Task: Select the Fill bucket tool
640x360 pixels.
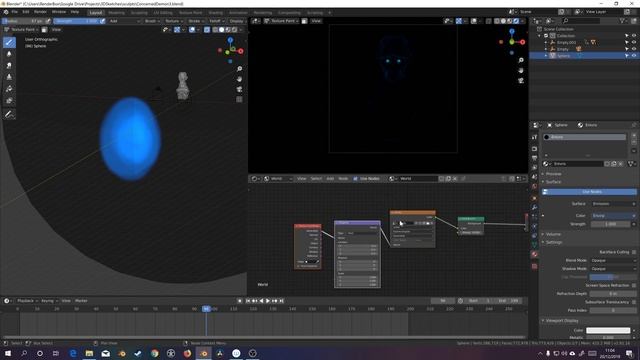Action: point(9,89)
